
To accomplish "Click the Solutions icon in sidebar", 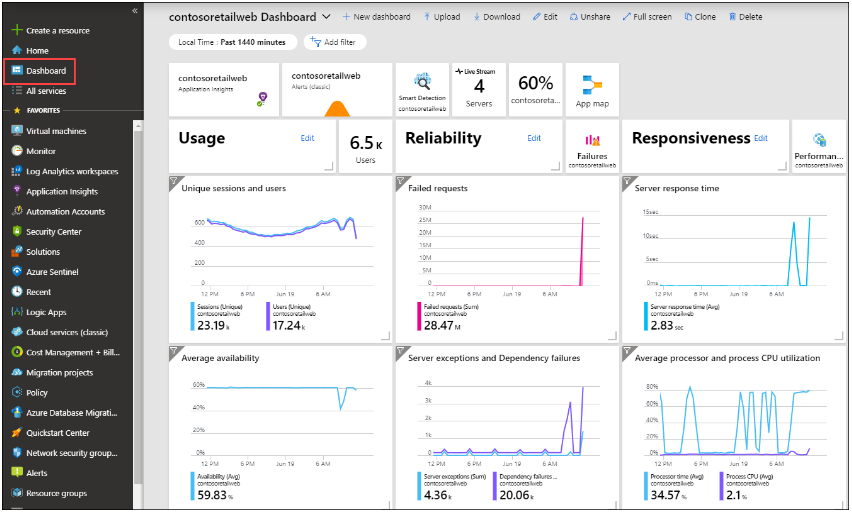I will (17, 251).
